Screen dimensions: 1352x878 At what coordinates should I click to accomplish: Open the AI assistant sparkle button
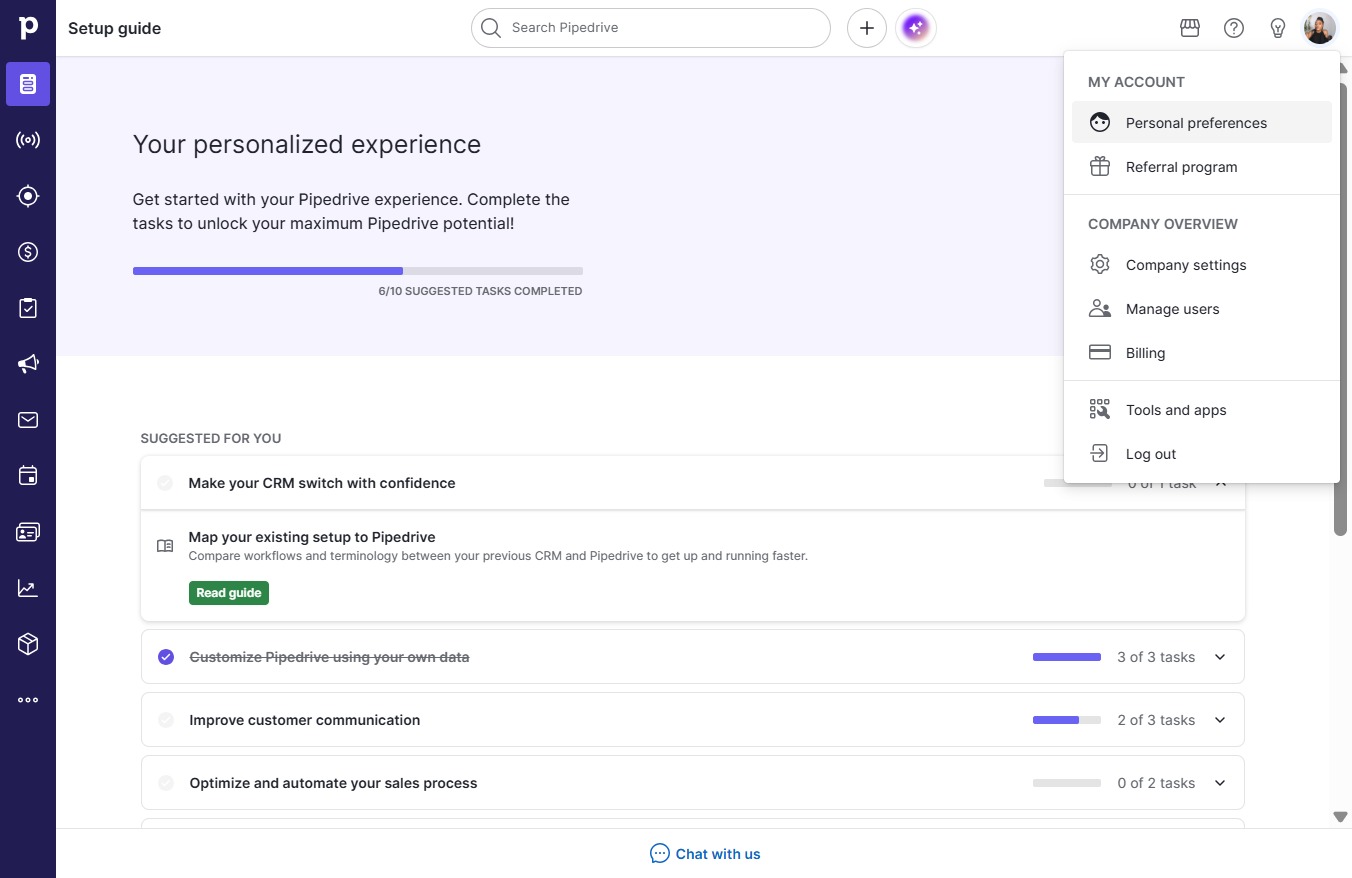tap(916, 28)
